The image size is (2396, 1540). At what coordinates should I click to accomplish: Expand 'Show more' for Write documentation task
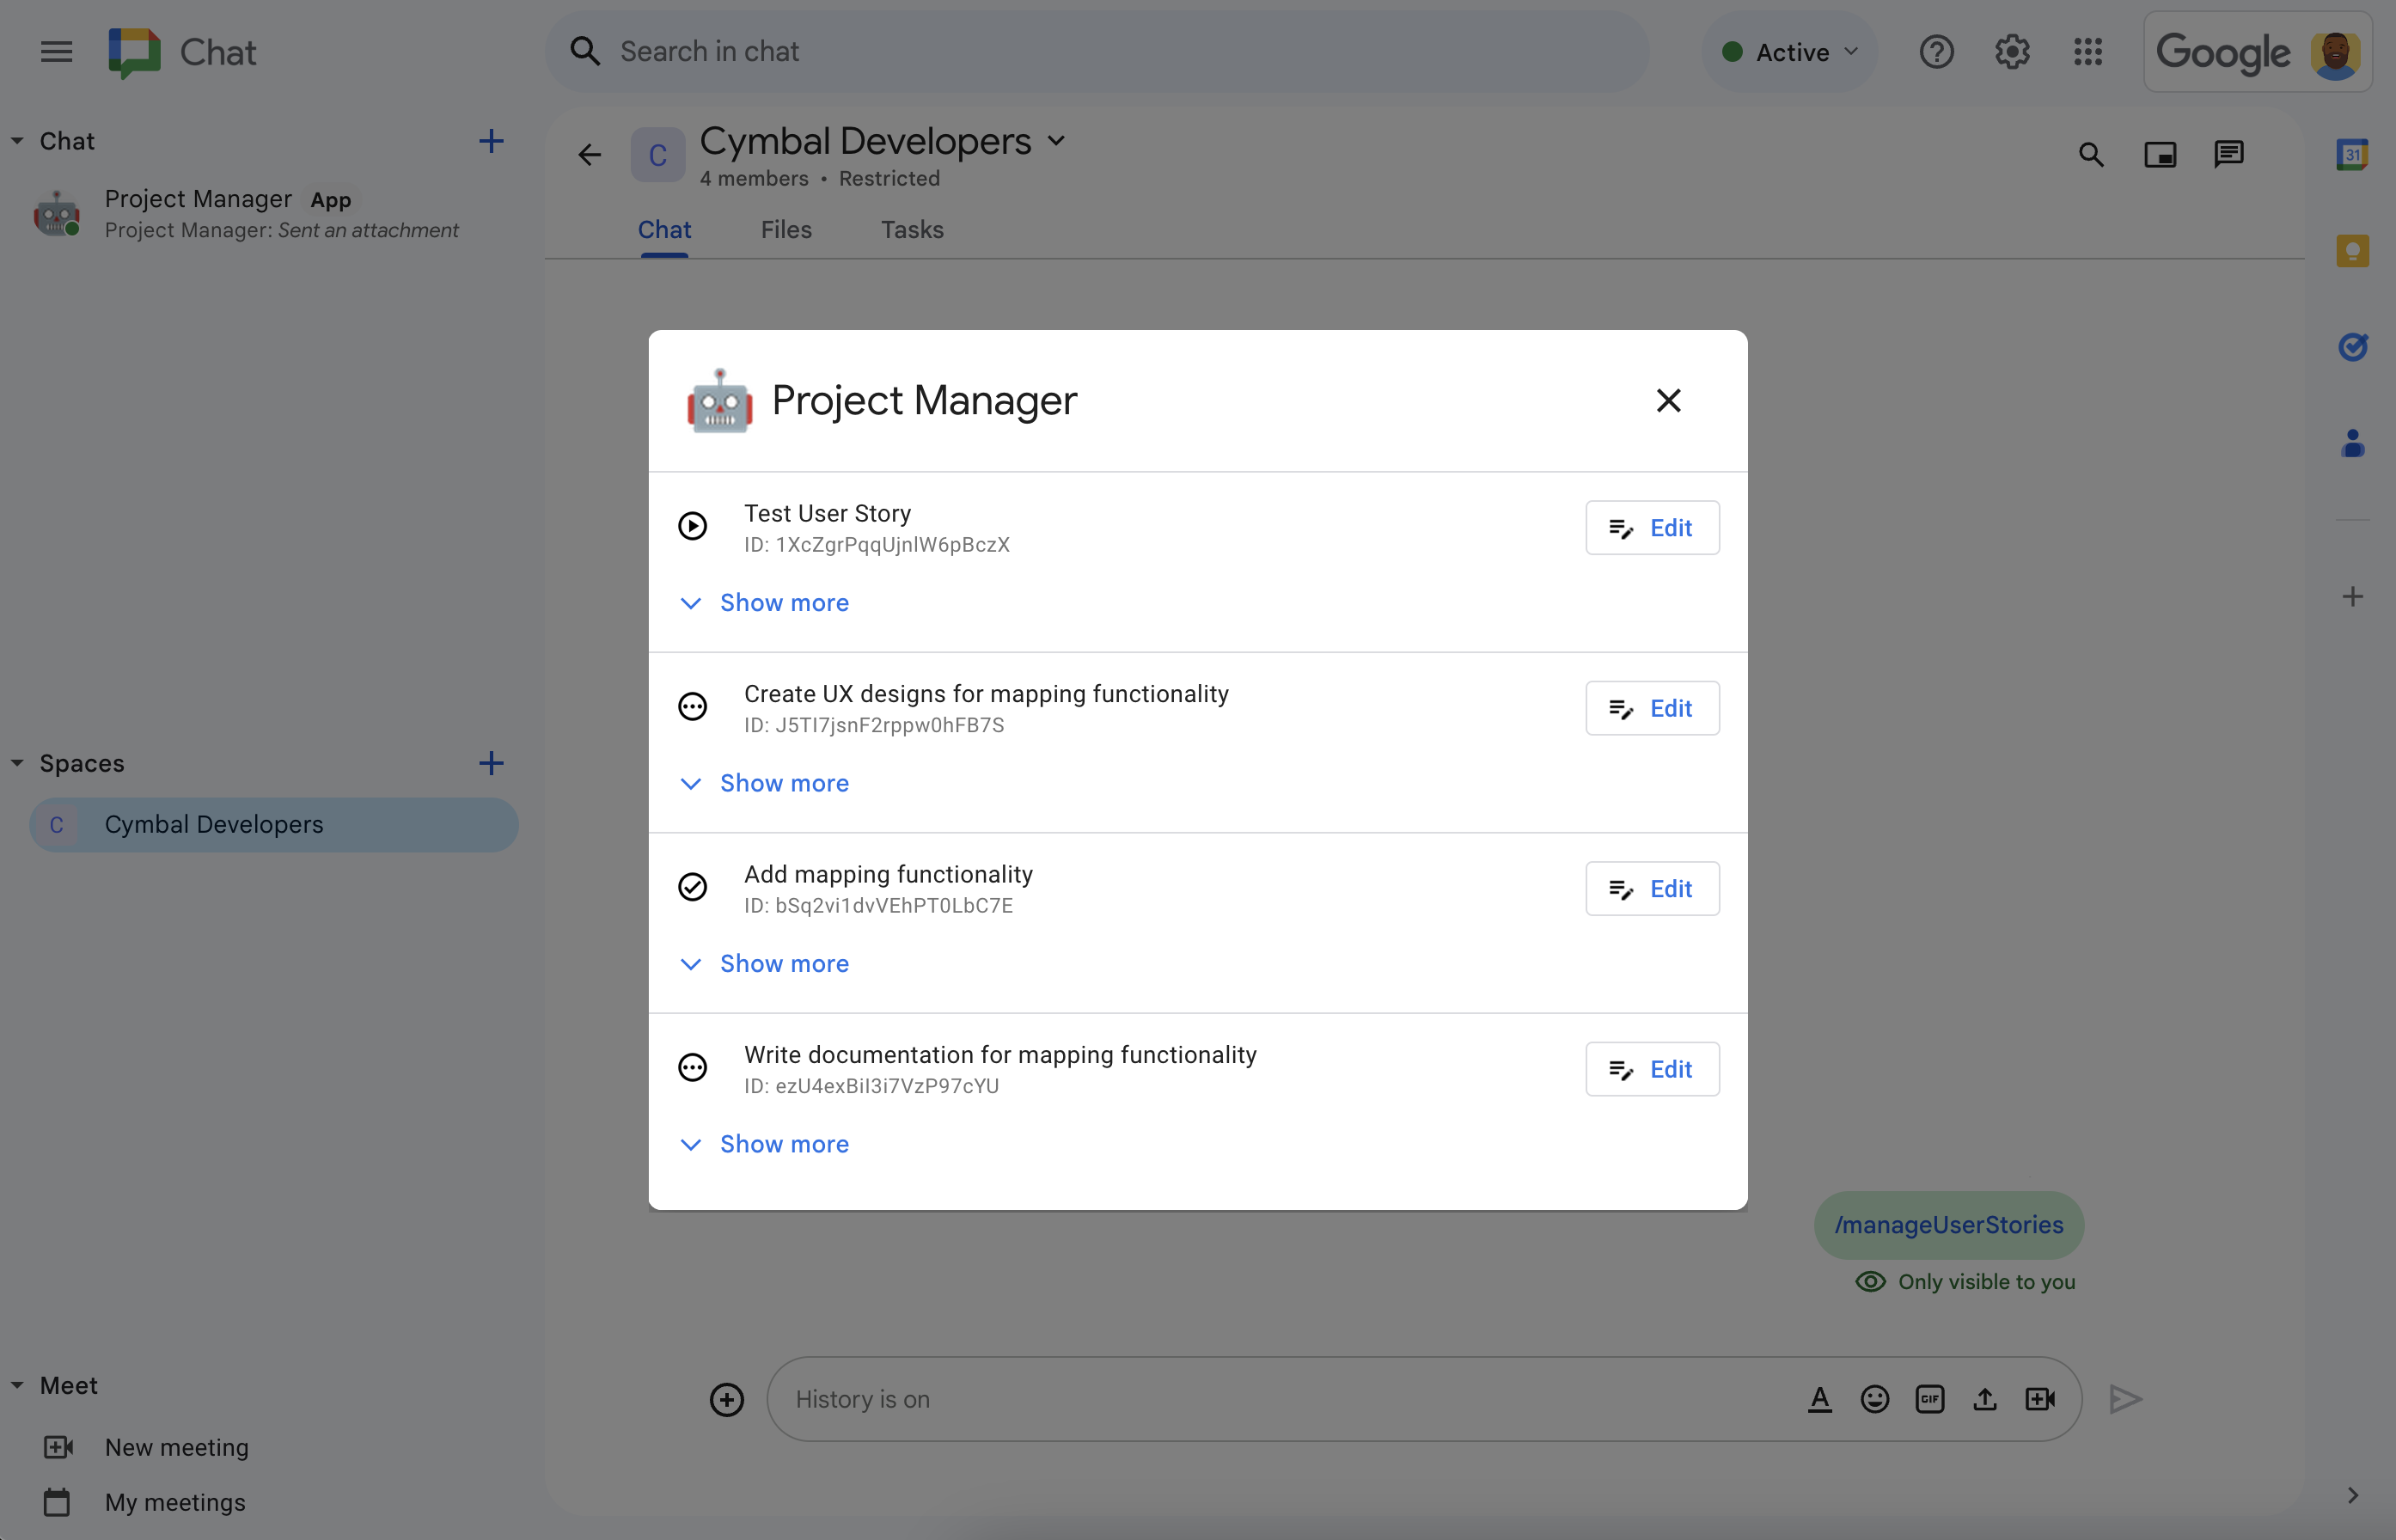pyautogui.click(x=784, y=1144)
